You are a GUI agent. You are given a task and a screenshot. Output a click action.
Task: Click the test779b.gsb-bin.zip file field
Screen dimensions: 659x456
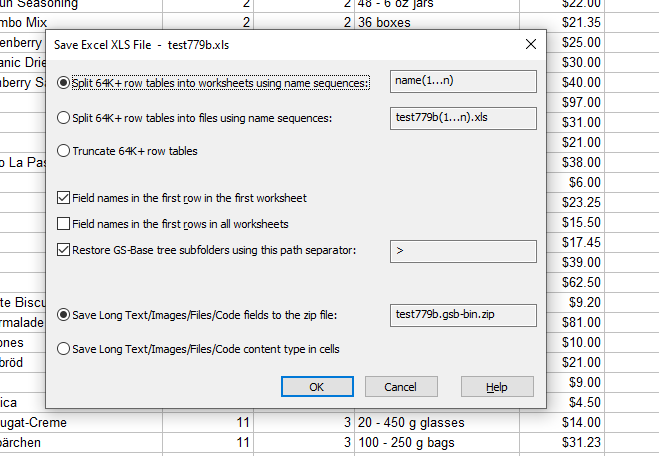click(462, 316)
